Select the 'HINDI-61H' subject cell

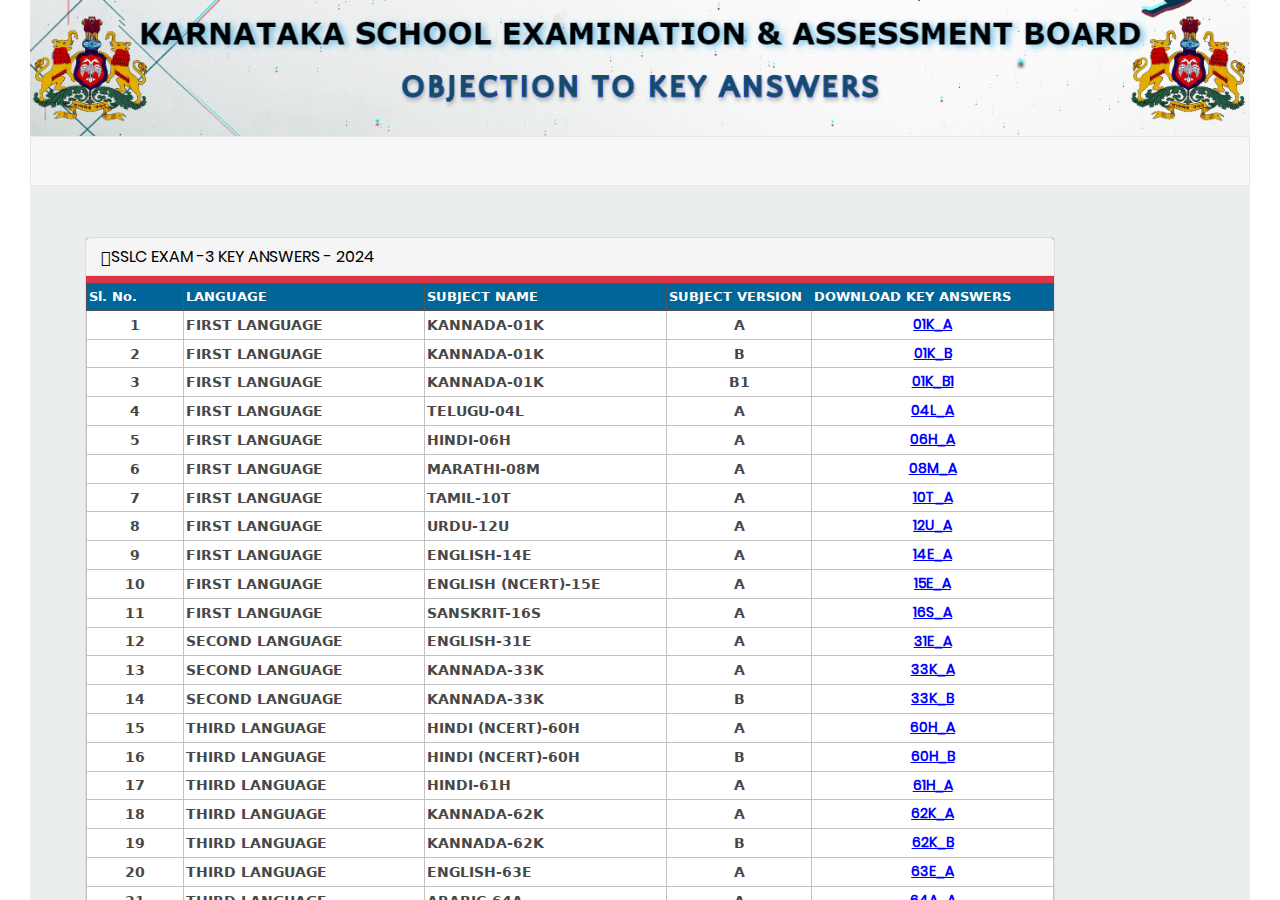point(545,786)
